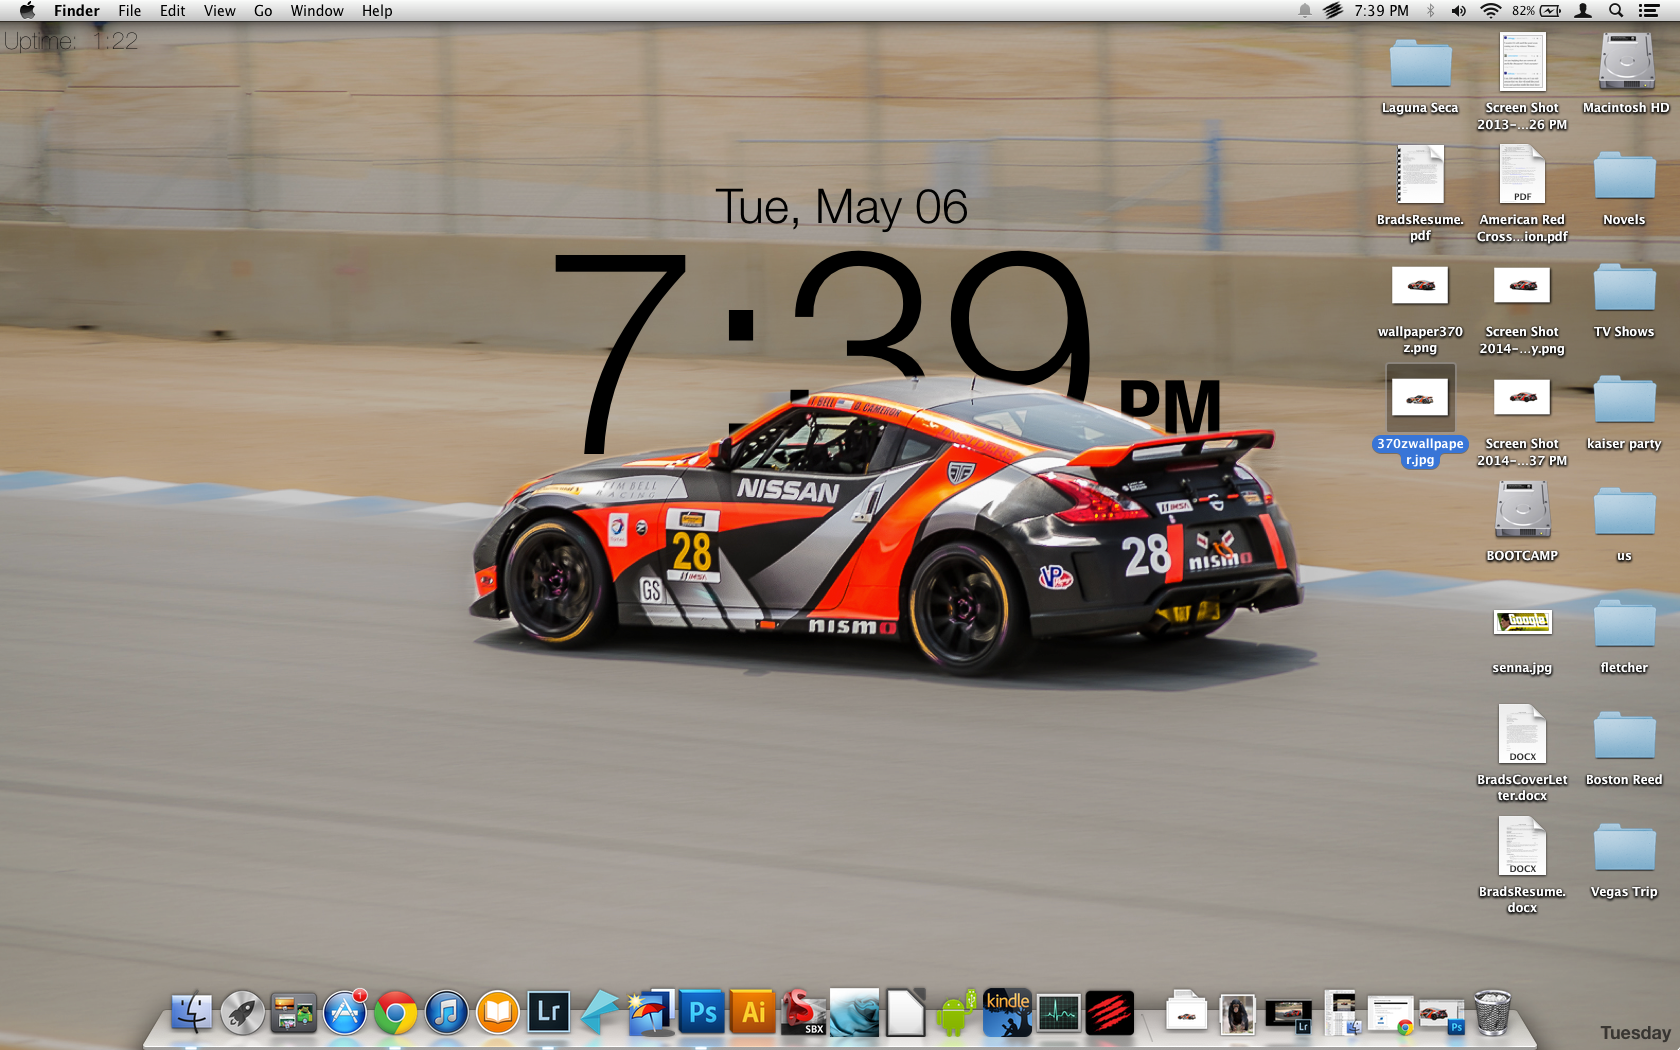Select BradsResume.pdf on the desktop
Viewport: 1680px width, 1050px height.
point(1420,193)
